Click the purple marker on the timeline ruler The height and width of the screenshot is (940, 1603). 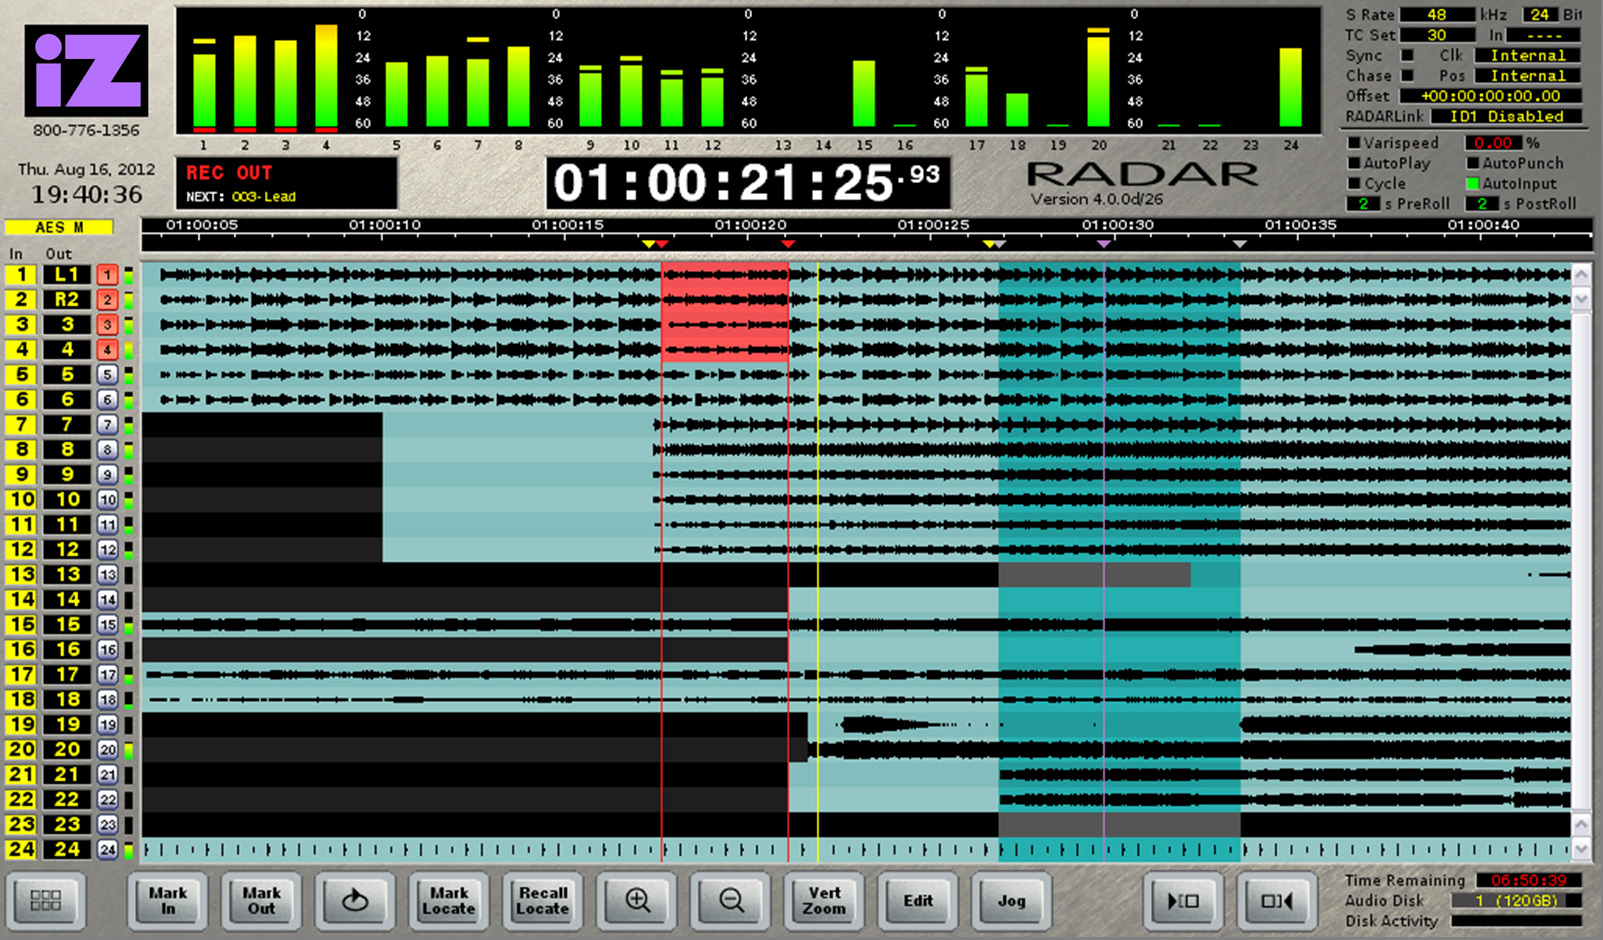click(1104, 243)
